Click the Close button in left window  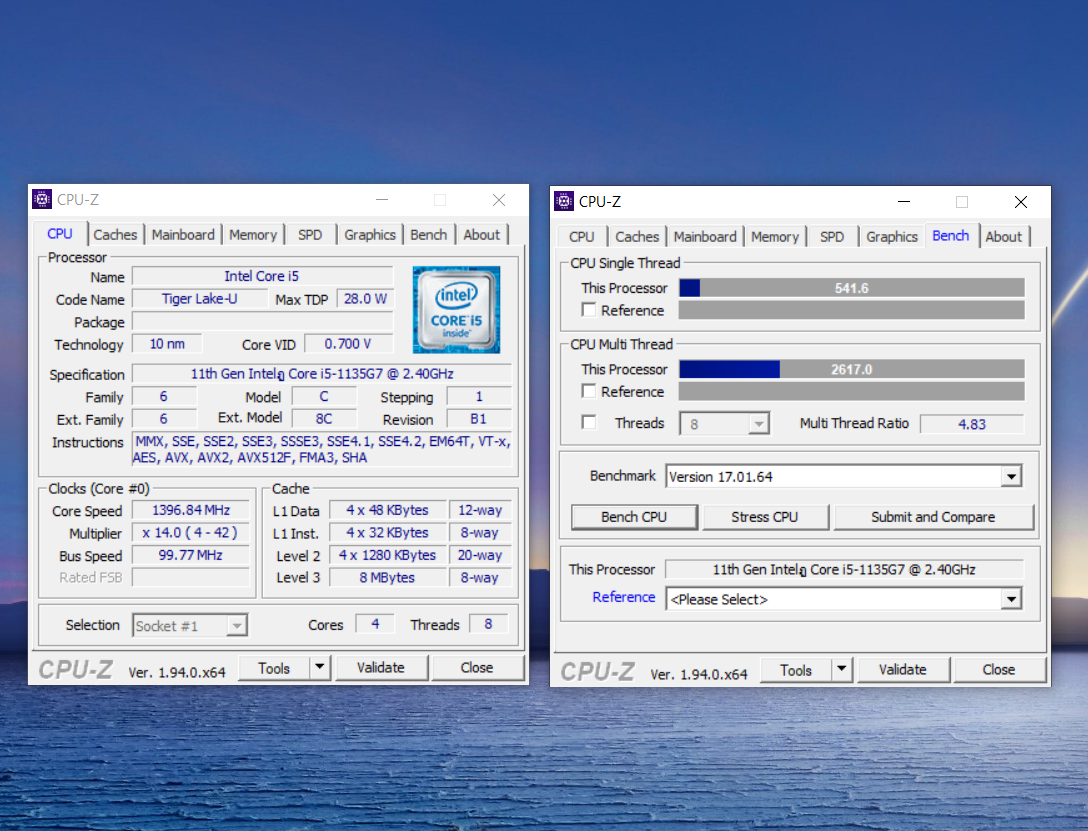click(x=477, y=667)
